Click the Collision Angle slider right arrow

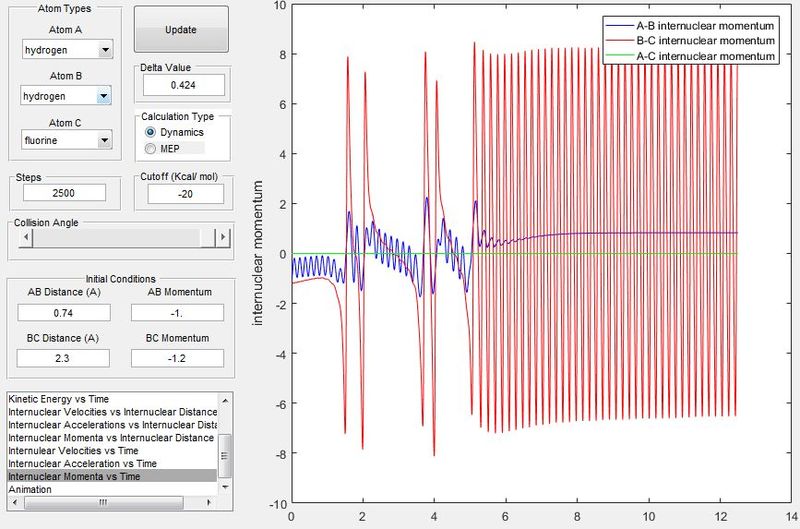tap(223, 237)
